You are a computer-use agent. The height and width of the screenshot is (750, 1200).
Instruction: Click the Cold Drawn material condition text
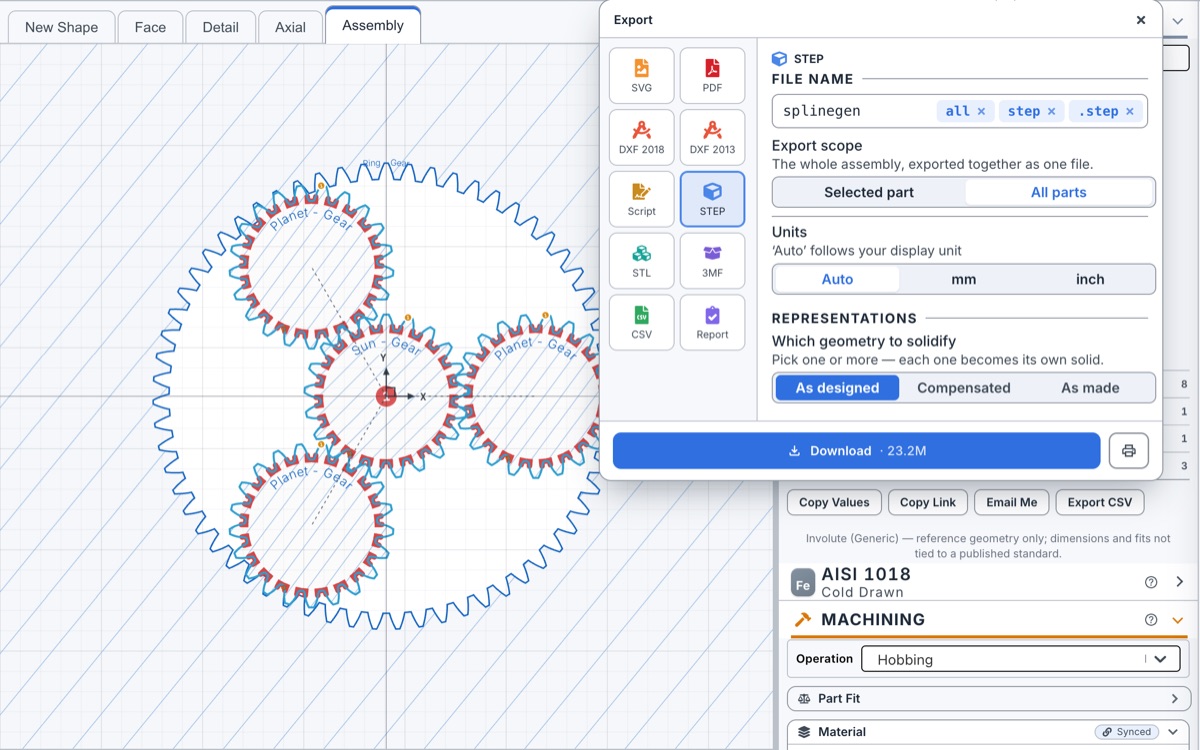coord(862,592)
